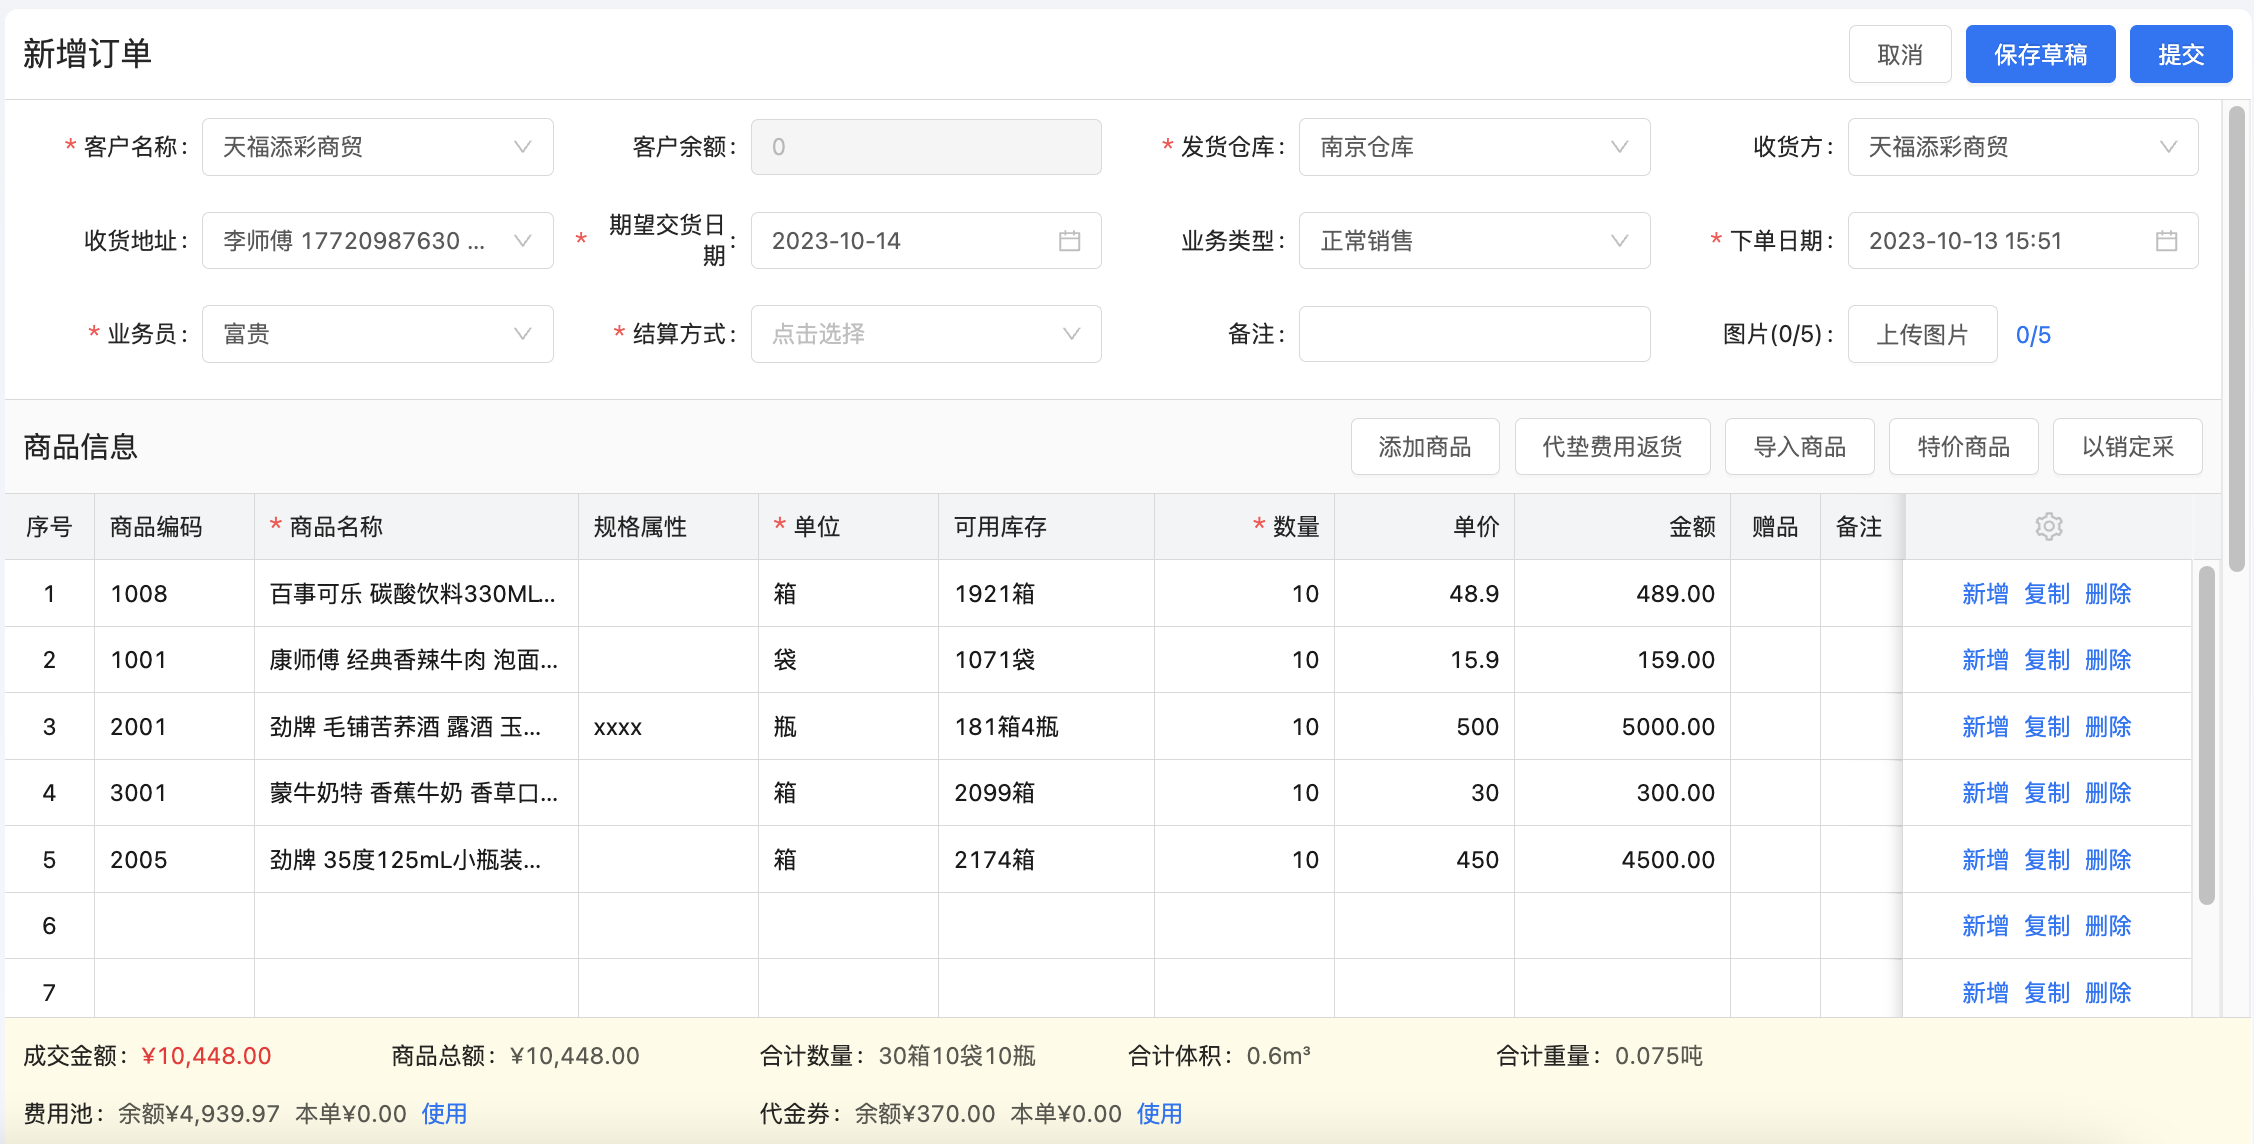Click 复制 in row 2001
2254x1144 pixels.
[x=2047, y=727]
